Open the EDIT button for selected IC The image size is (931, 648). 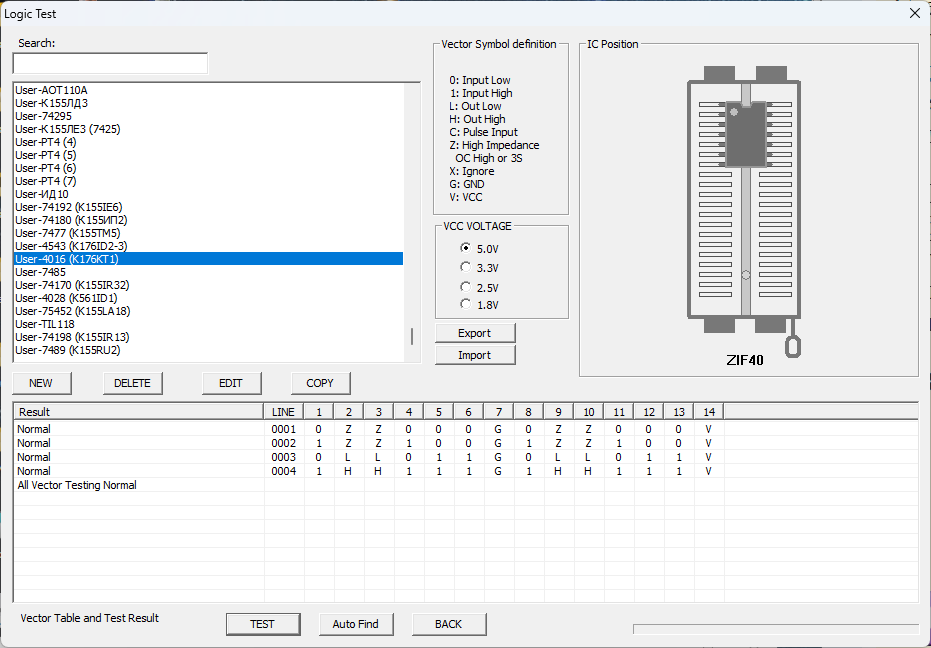point(230,383)
